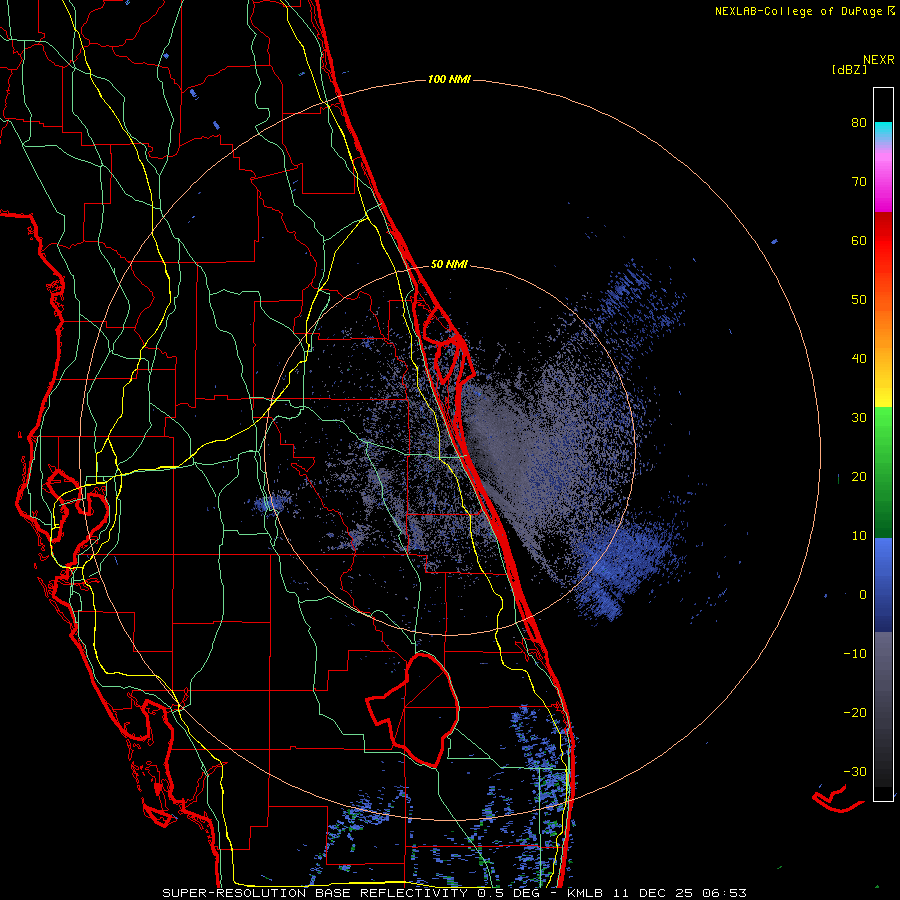
Task: Click the gray band of the color bar
Action: pos(883,709)
